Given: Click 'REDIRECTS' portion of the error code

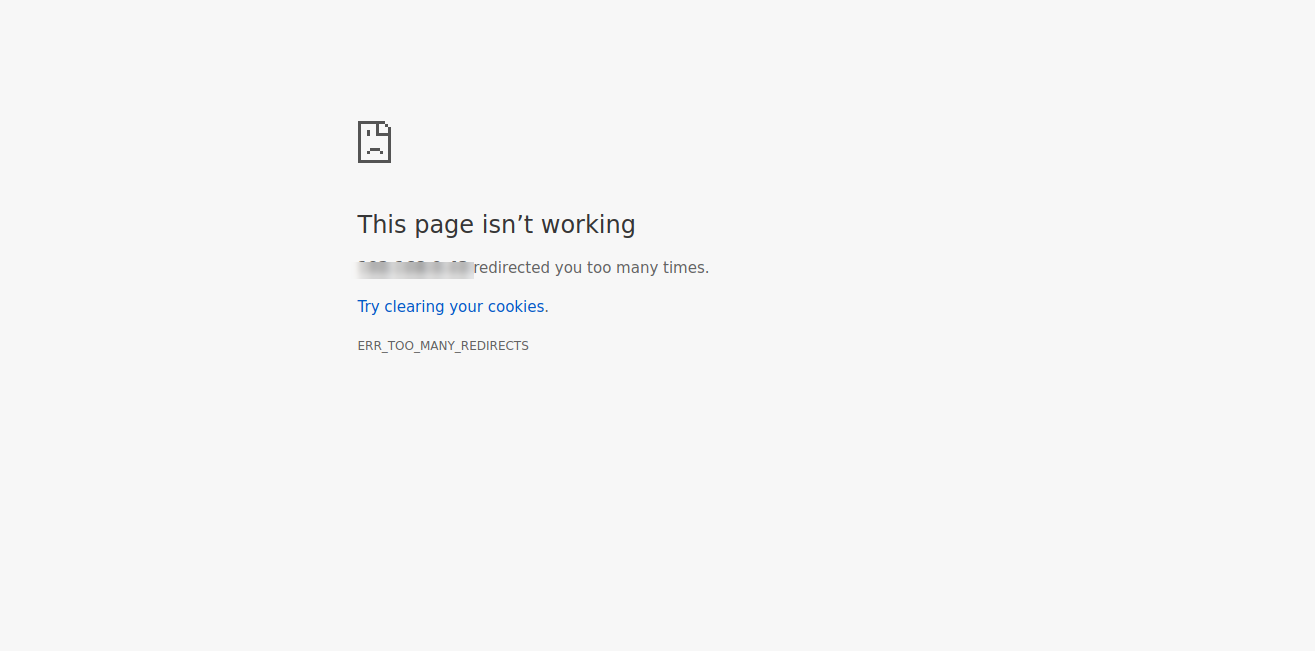Looking at the screenshot, I should pyautogui.click(x=492, y=346).
